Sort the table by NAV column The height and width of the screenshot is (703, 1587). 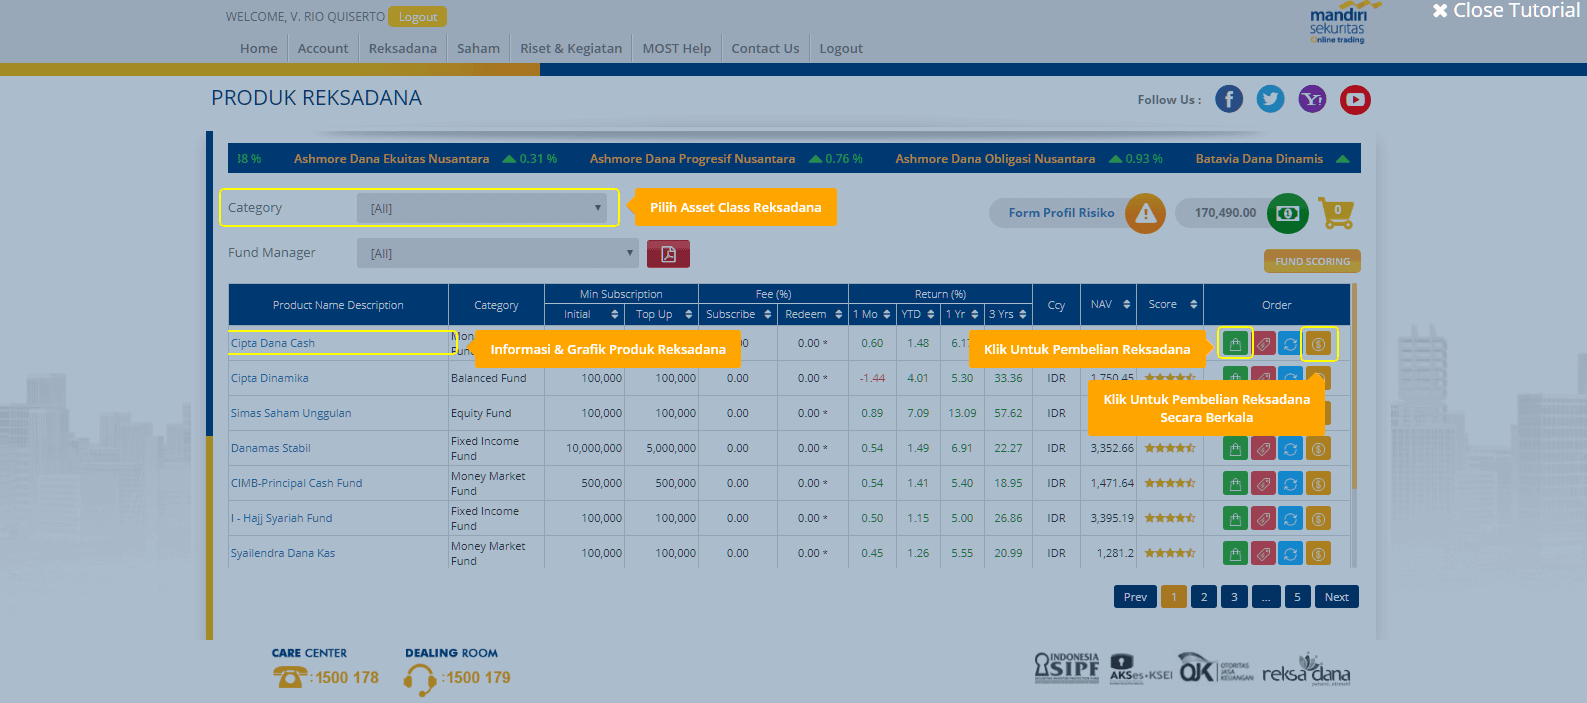tap(1109, 304)
